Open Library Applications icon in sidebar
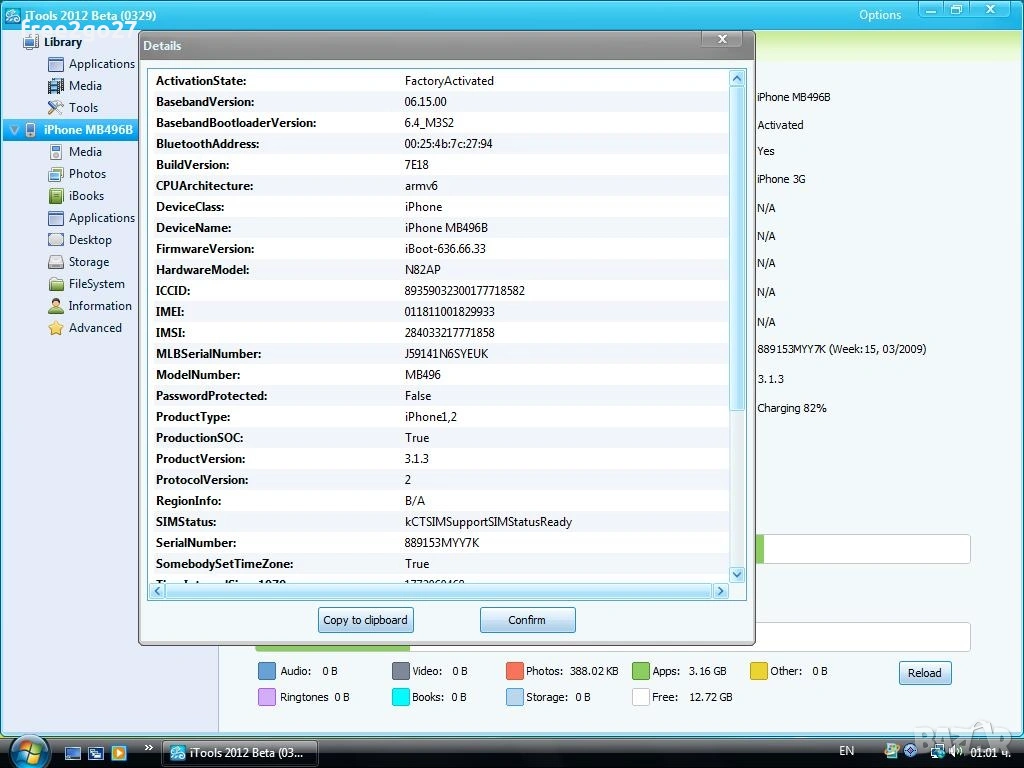1024x768 pixels. pyautogui.click(x=56, y=64)
